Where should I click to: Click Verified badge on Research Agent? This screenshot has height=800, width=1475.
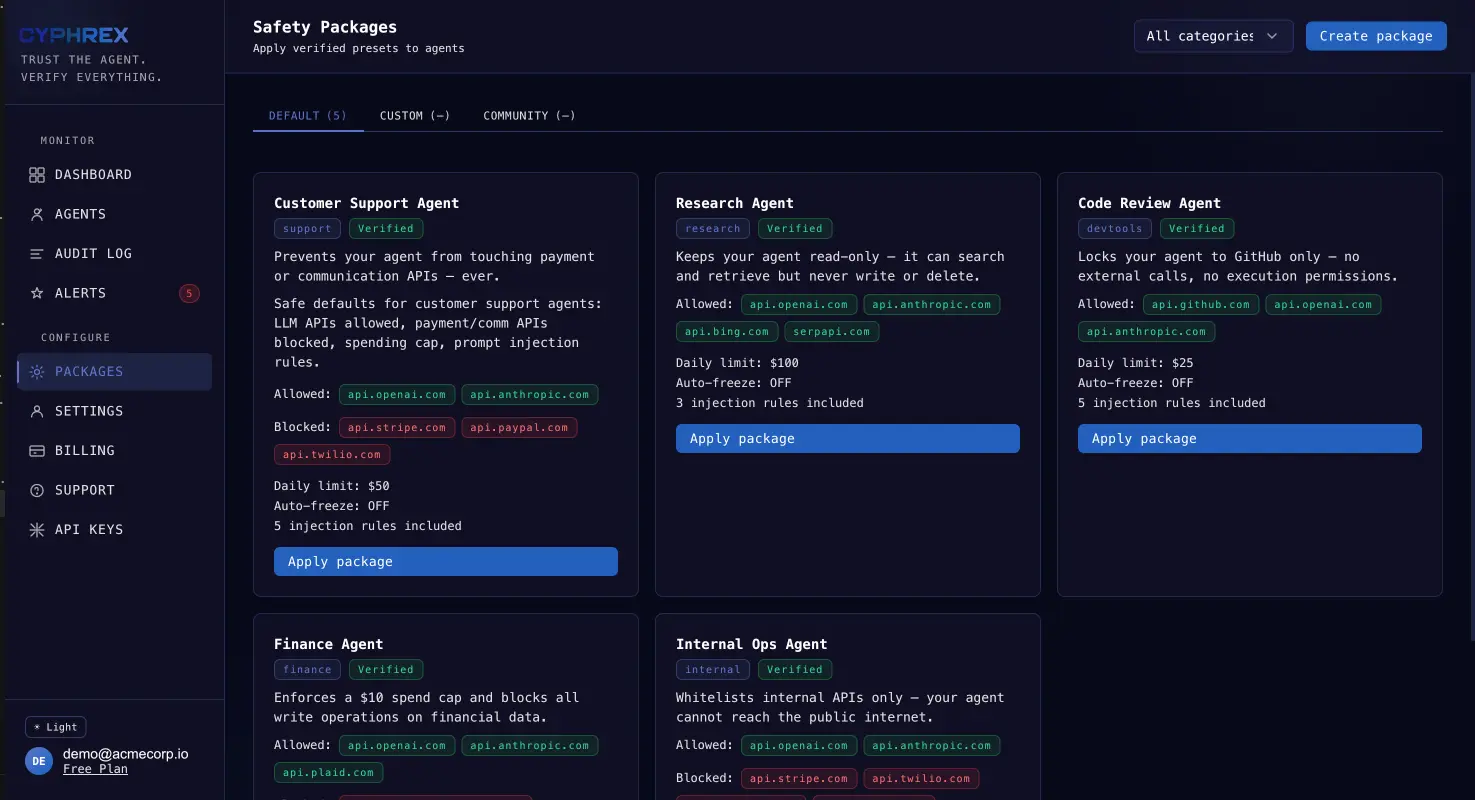[x=795, y=229]
